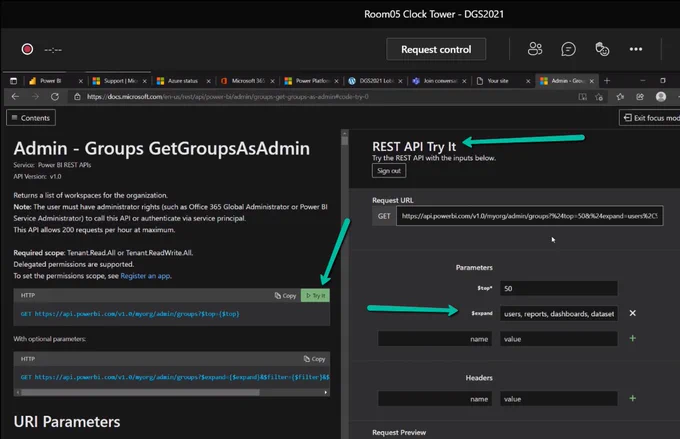The height and width of the screenshot is (439, 680).
Task: Click the code block right scroll arrow
Action: coord(326,392)
